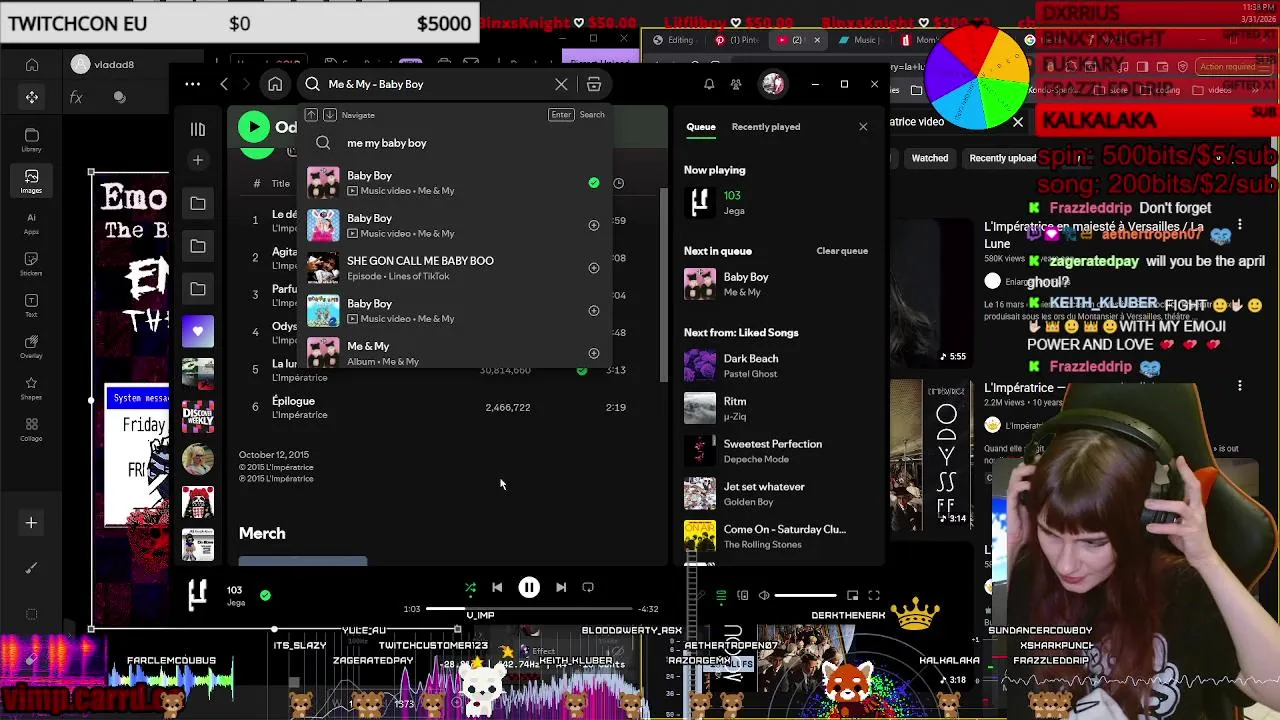Image resolution: width=1280 pixels, height=720 pixels.
Task: Add Me & My album to library
Action: [x=594, y=353]
